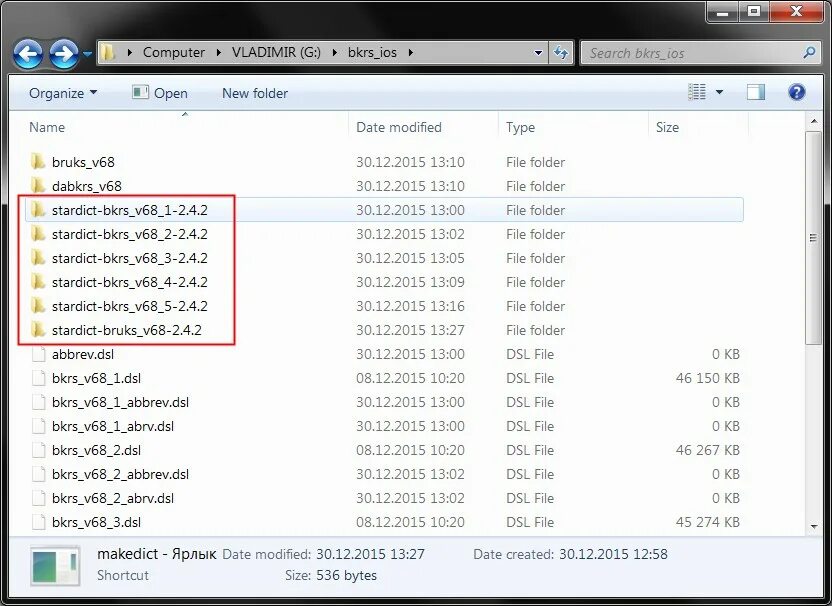The width and height of the screenshot is (832, 606).
Task: Select the stardict-bruks_v68-2.4.2 folder icon
Action: tap(38, 330)
